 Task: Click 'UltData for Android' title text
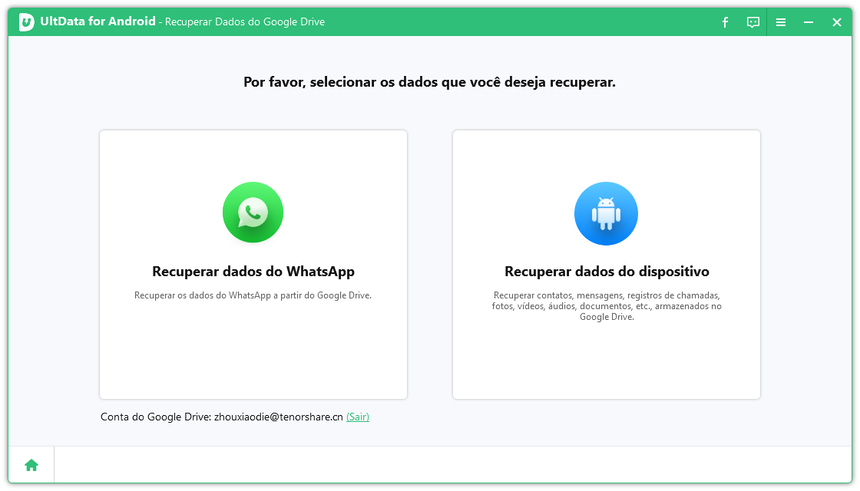pyautogui.click(x=98, y=22)
